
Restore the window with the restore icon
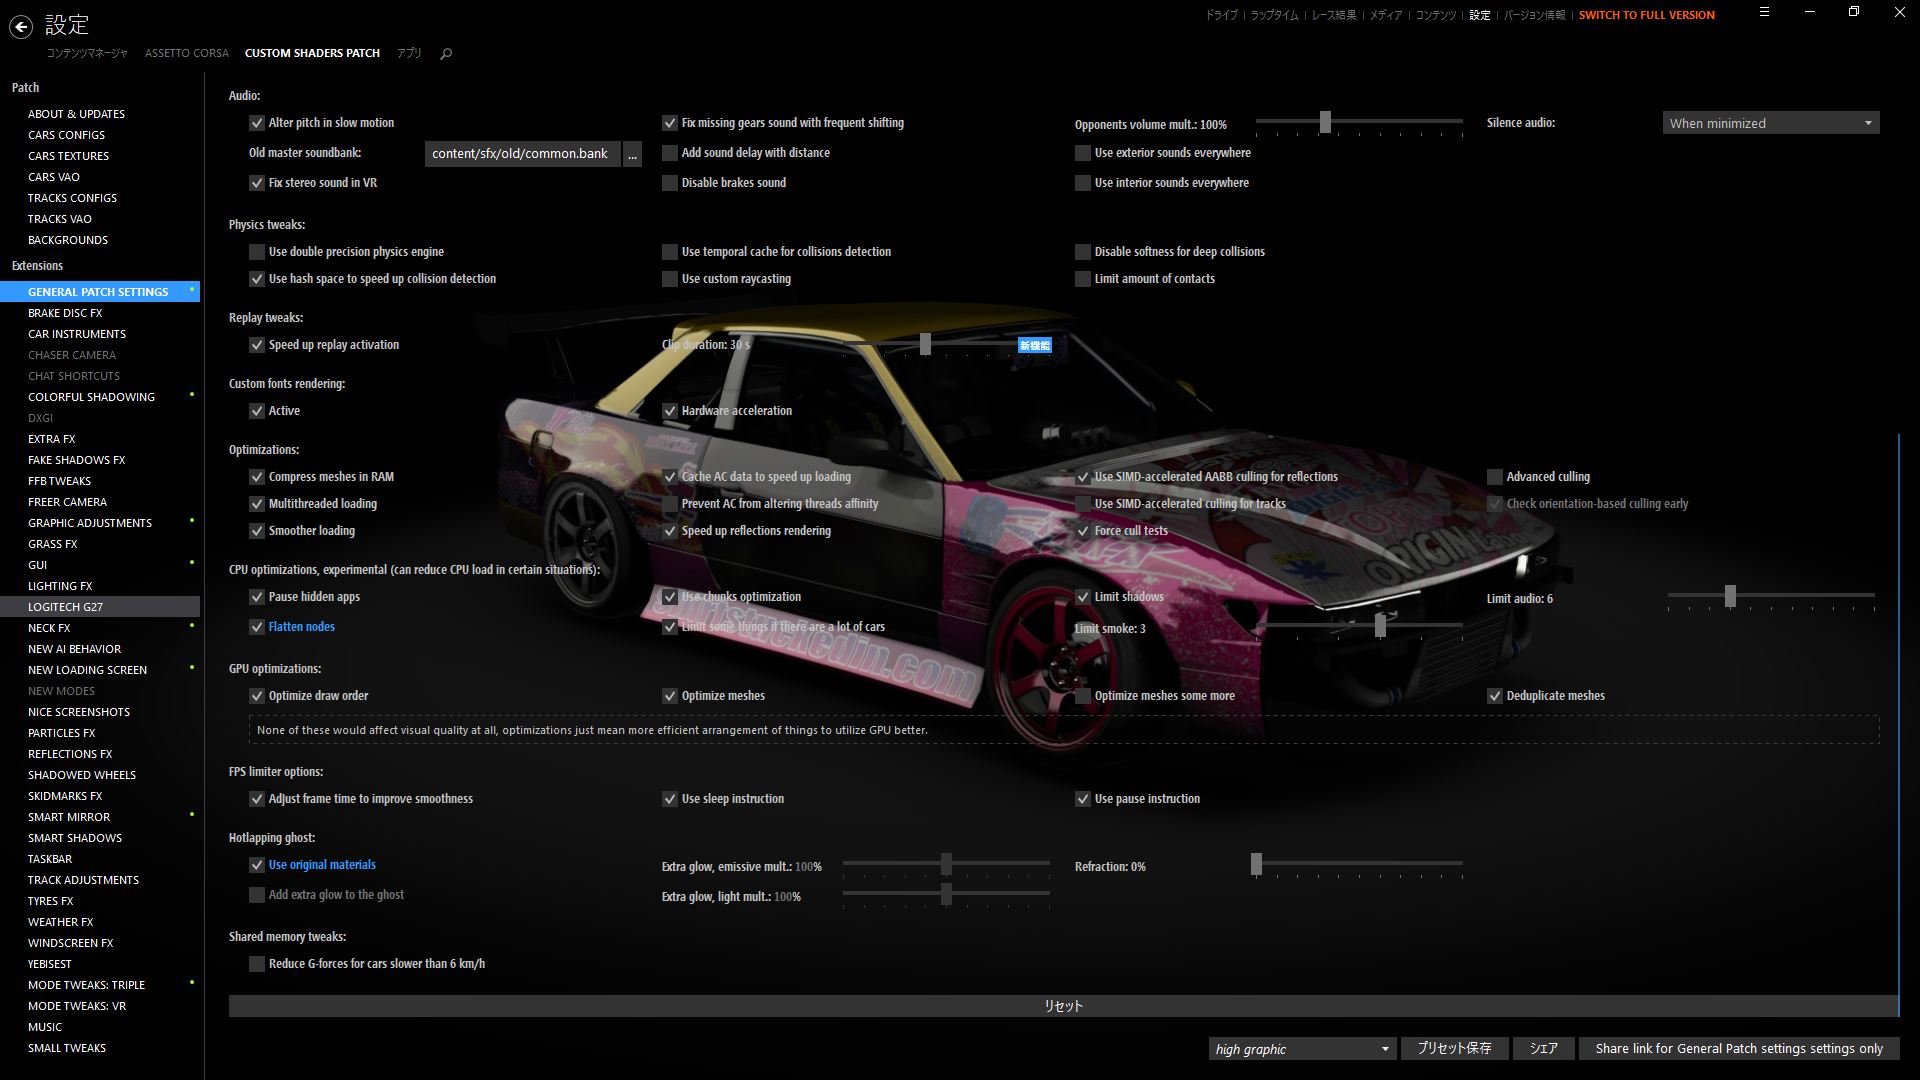point(1853,12)
